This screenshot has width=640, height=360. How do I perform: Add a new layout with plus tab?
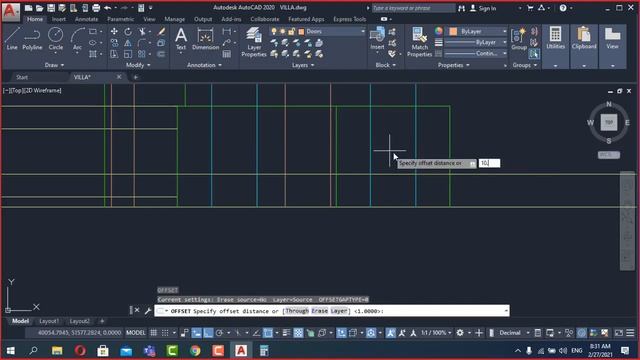102,321
